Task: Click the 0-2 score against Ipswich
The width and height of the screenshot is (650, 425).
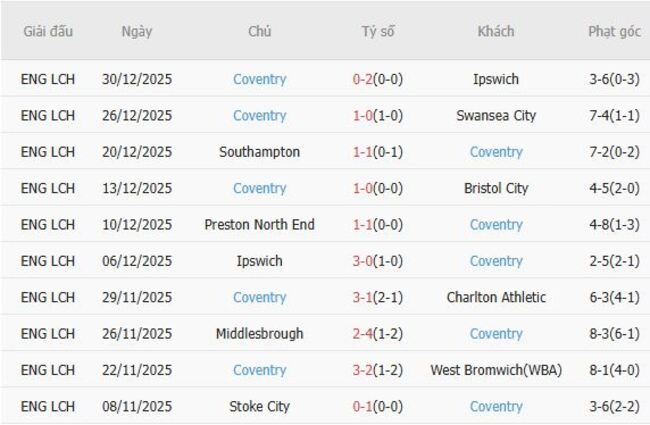Action: 363,79
